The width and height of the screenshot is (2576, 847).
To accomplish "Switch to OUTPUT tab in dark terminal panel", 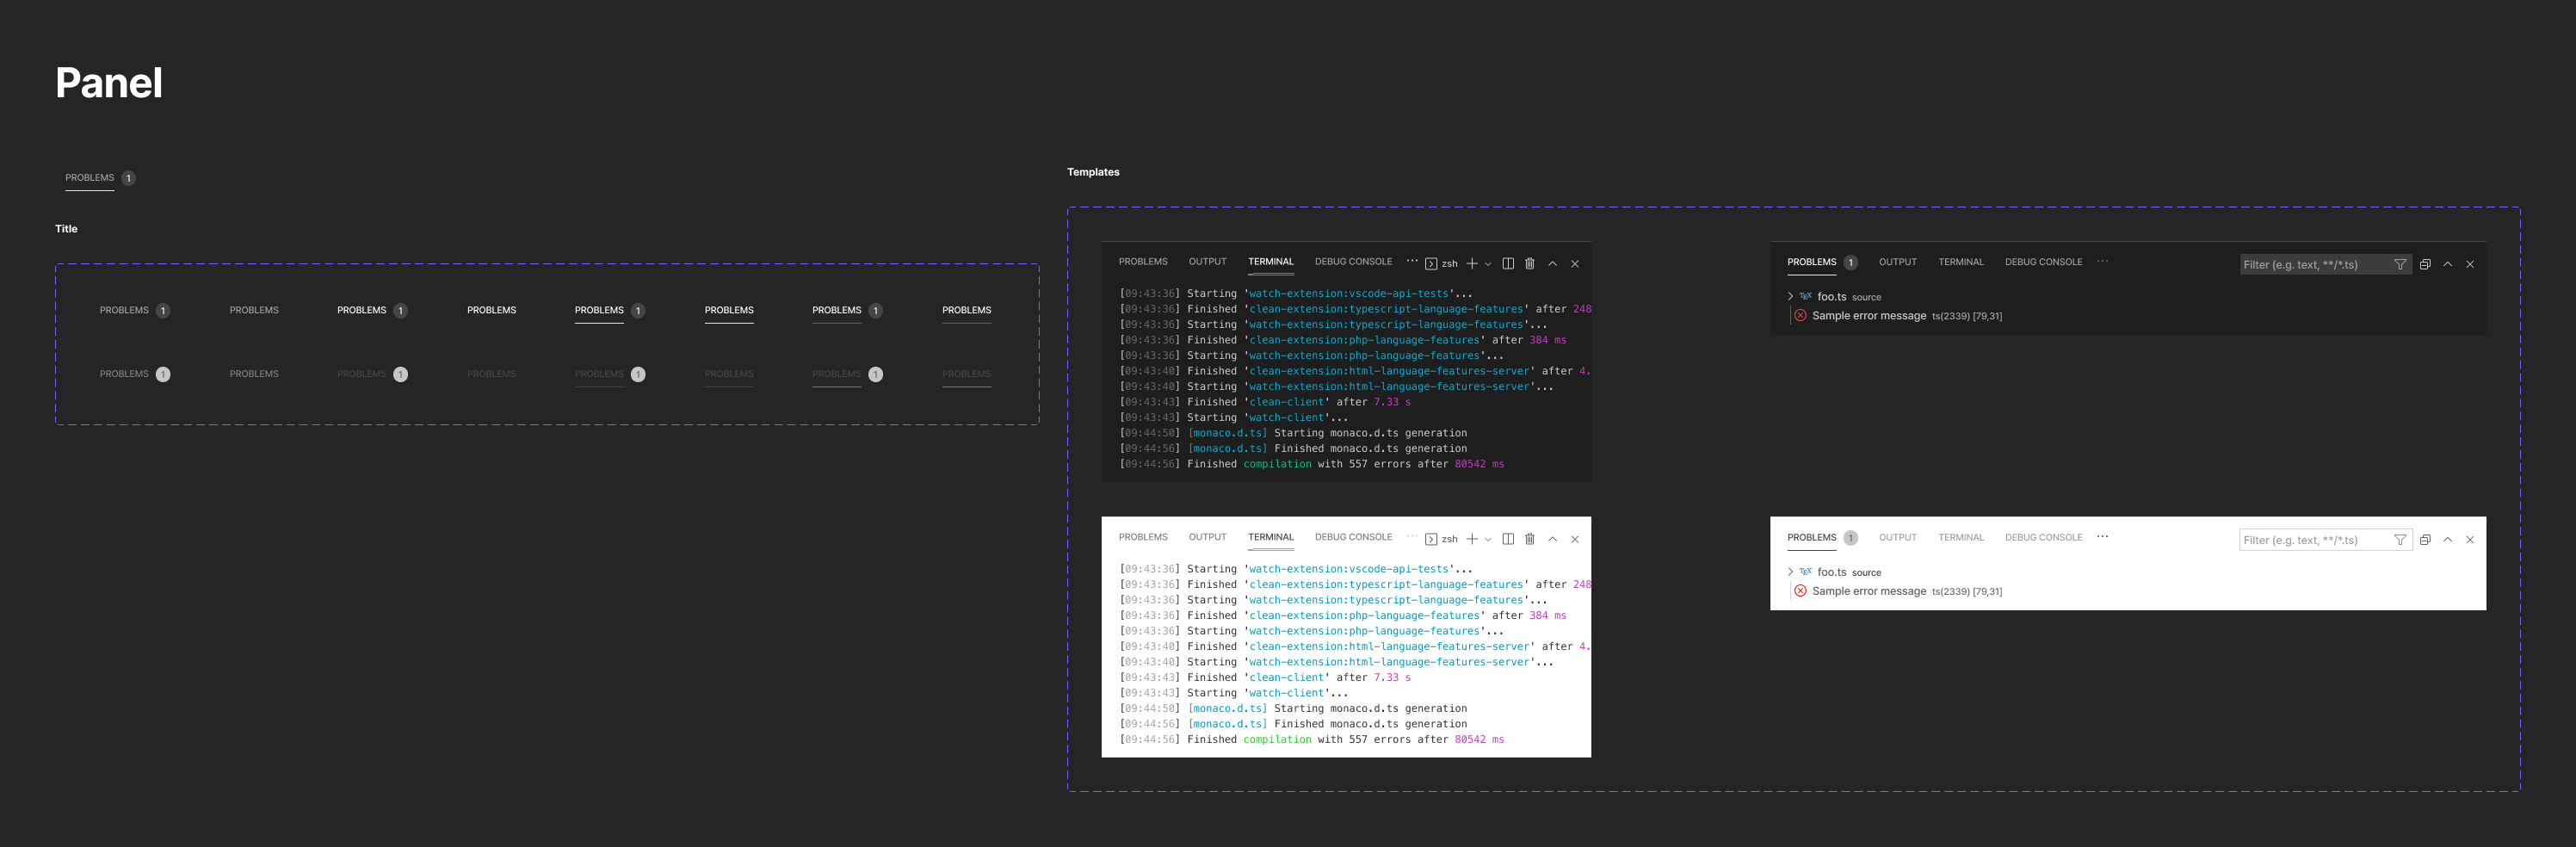I will [1207, 262].
